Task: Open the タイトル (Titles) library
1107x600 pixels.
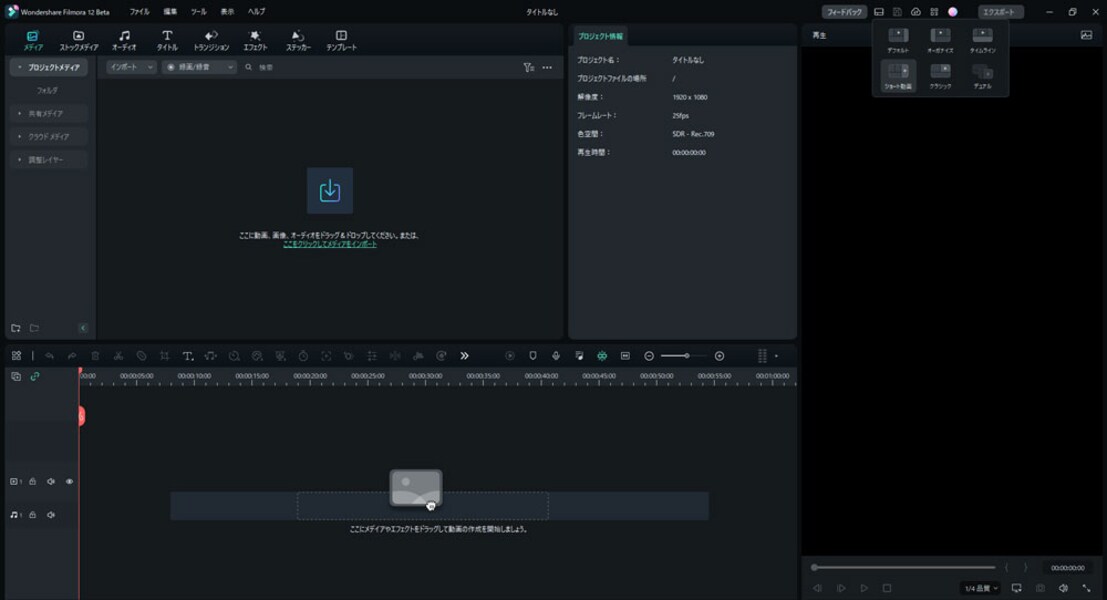Action: tap(167, 40)
